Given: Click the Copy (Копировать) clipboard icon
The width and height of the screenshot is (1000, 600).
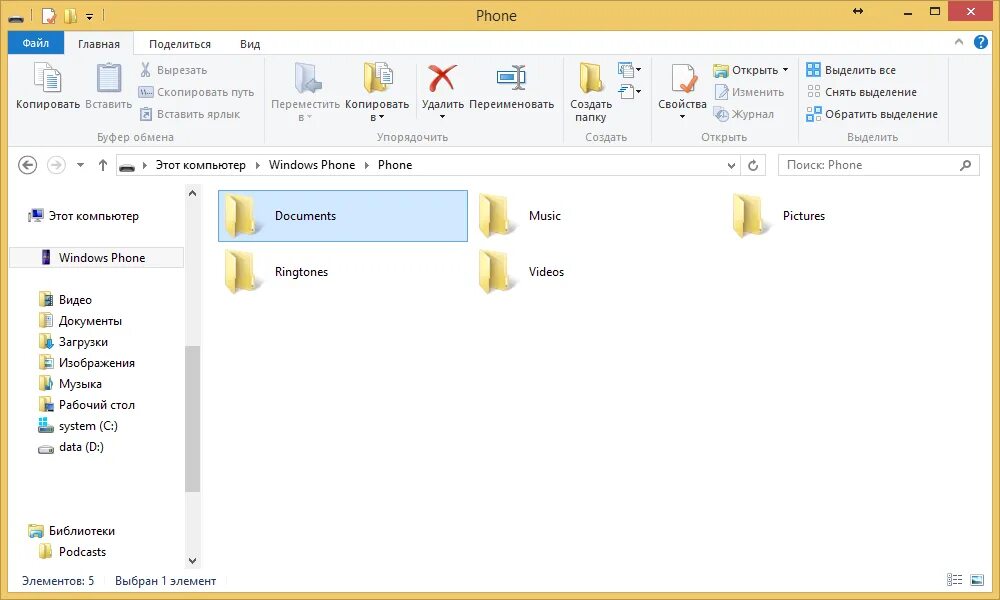Looking at the screenshot, I should 47,78.
